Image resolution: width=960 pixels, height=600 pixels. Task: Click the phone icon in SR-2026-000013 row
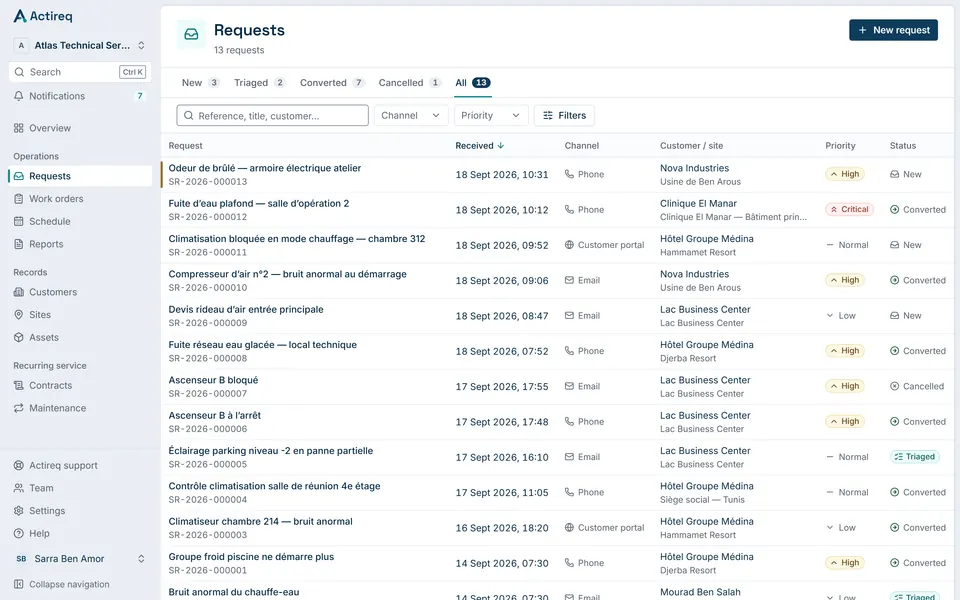pyautogui.click(x=569, y=174)
